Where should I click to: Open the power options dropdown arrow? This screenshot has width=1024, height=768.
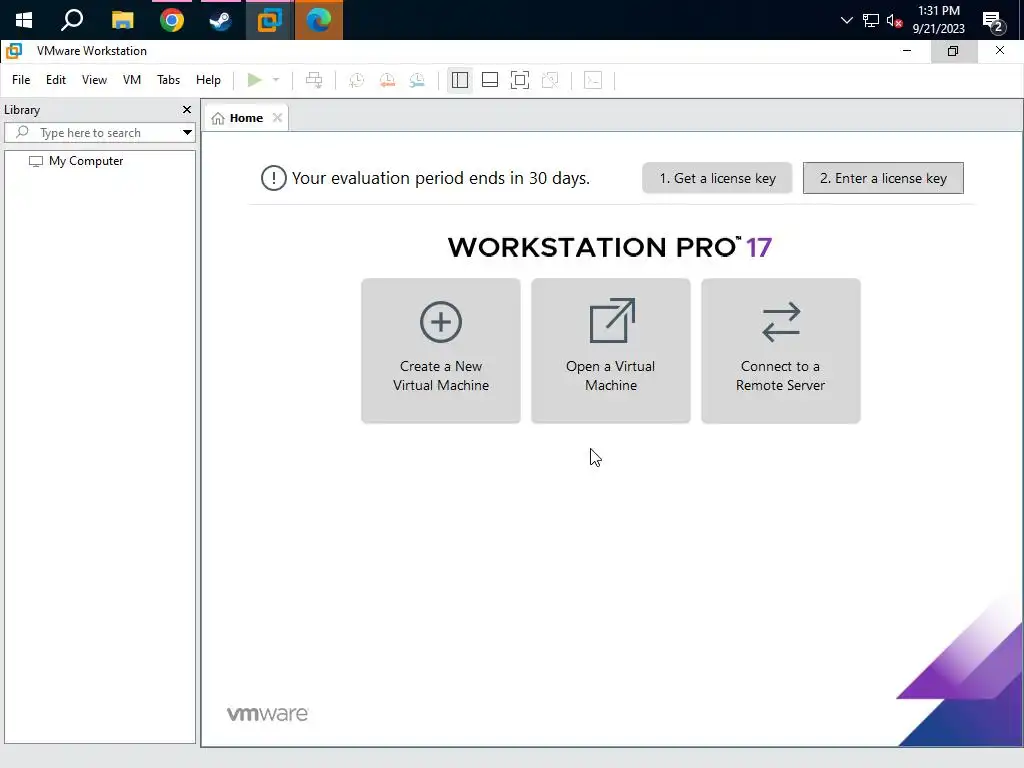(x=276, y=80)
